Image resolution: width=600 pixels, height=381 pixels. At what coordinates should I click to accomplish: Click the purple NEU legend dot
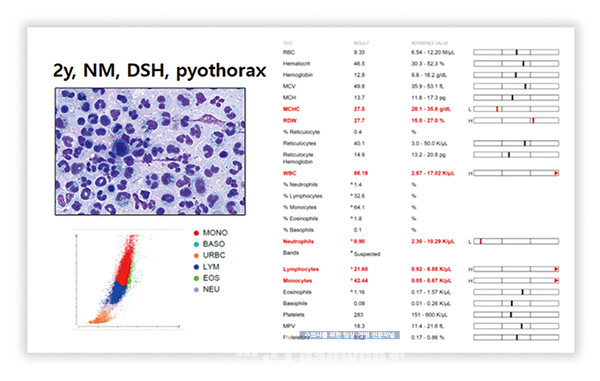click(x=196, y=290)
